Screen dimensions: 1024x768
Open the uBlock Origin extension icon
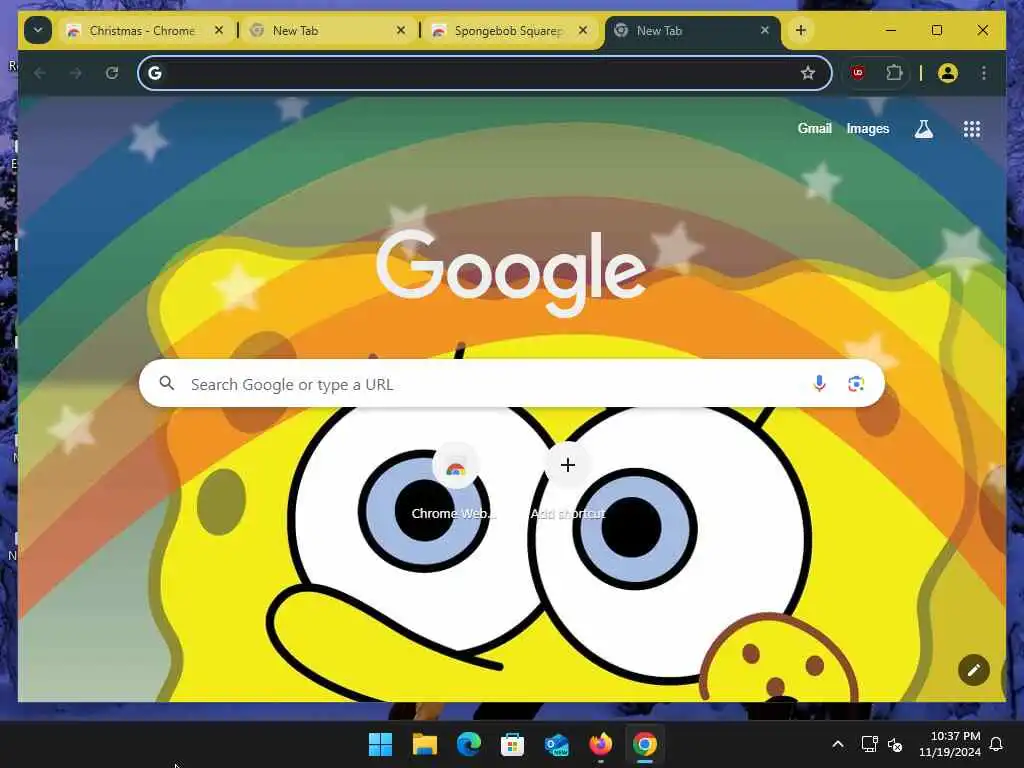(x=858, y=73)
